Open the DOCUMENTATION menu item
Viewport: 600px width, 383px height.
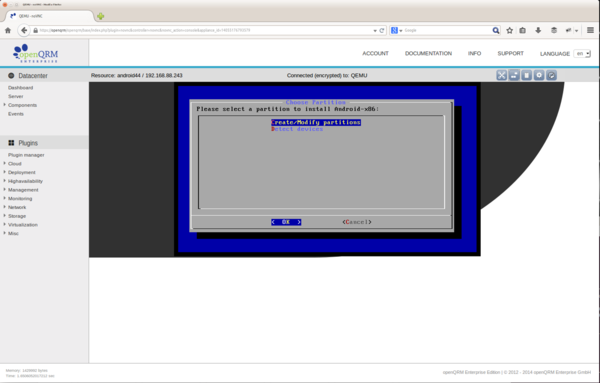coord(428,54)
